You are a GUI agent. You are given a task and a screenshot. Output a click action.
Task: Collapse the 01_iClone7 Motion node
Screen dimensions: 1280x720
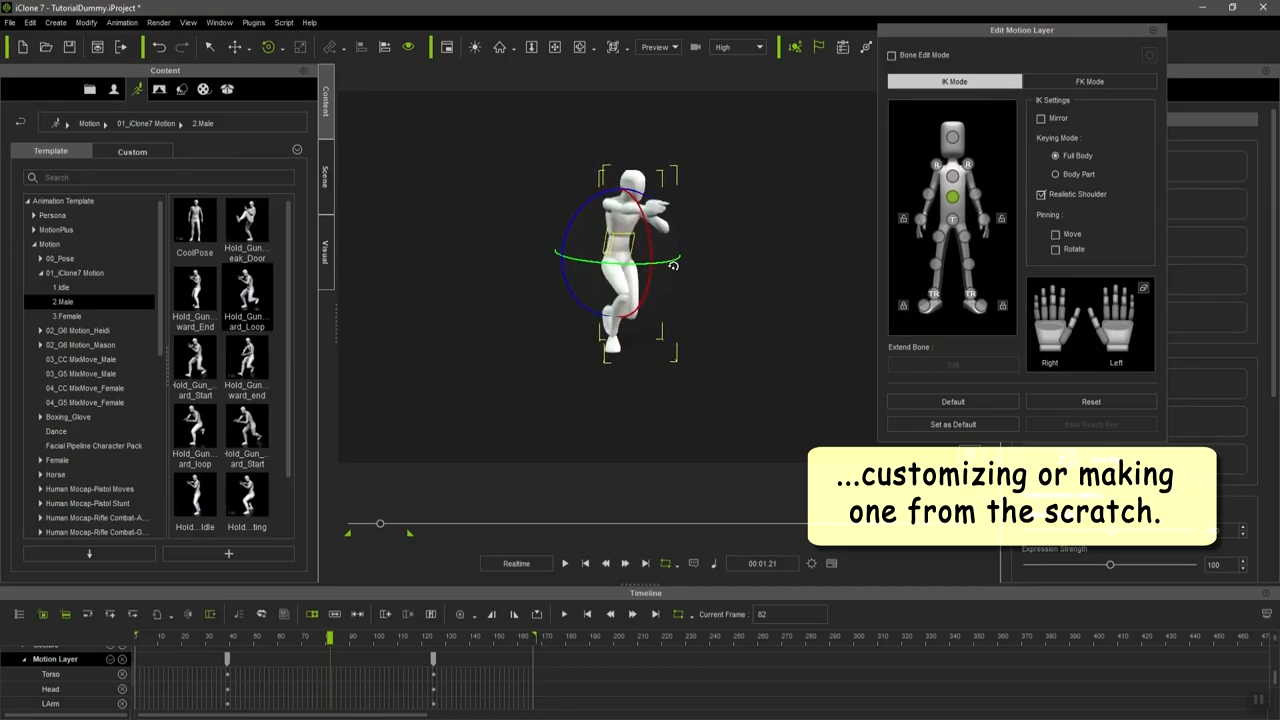coord(40,273)
